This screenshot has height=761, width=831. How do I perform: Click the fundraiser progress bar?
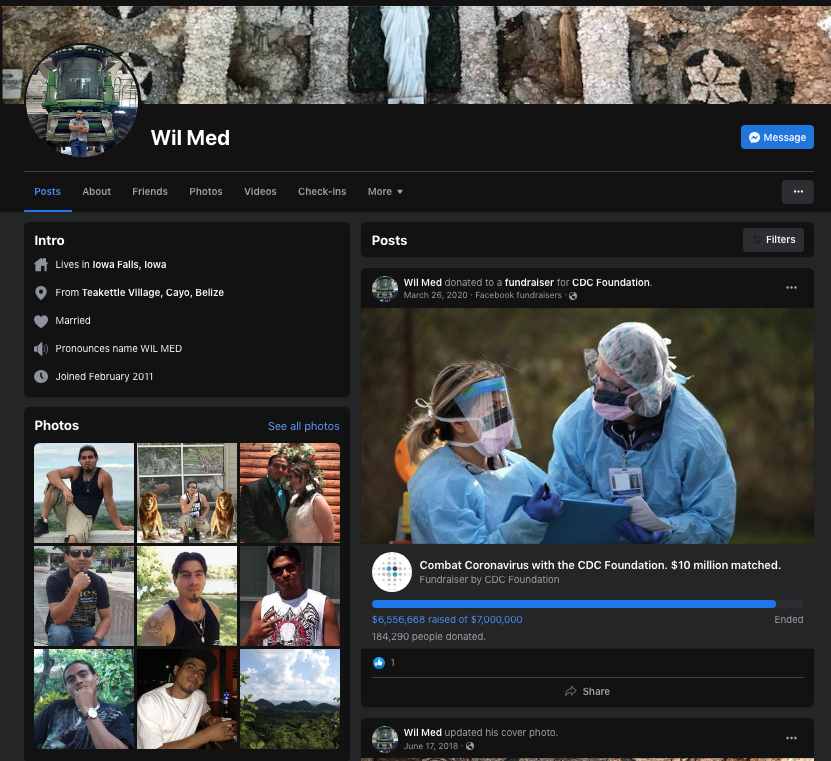coord(588,604)
